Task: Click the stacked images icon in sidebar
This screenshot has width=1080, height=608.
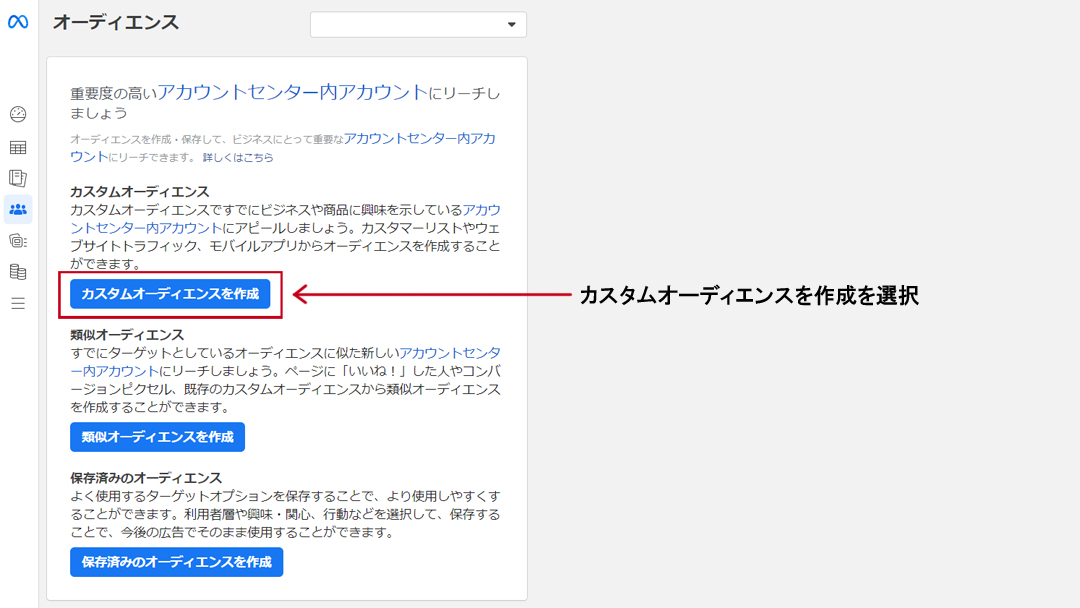Action: click(x=18, y=240)
